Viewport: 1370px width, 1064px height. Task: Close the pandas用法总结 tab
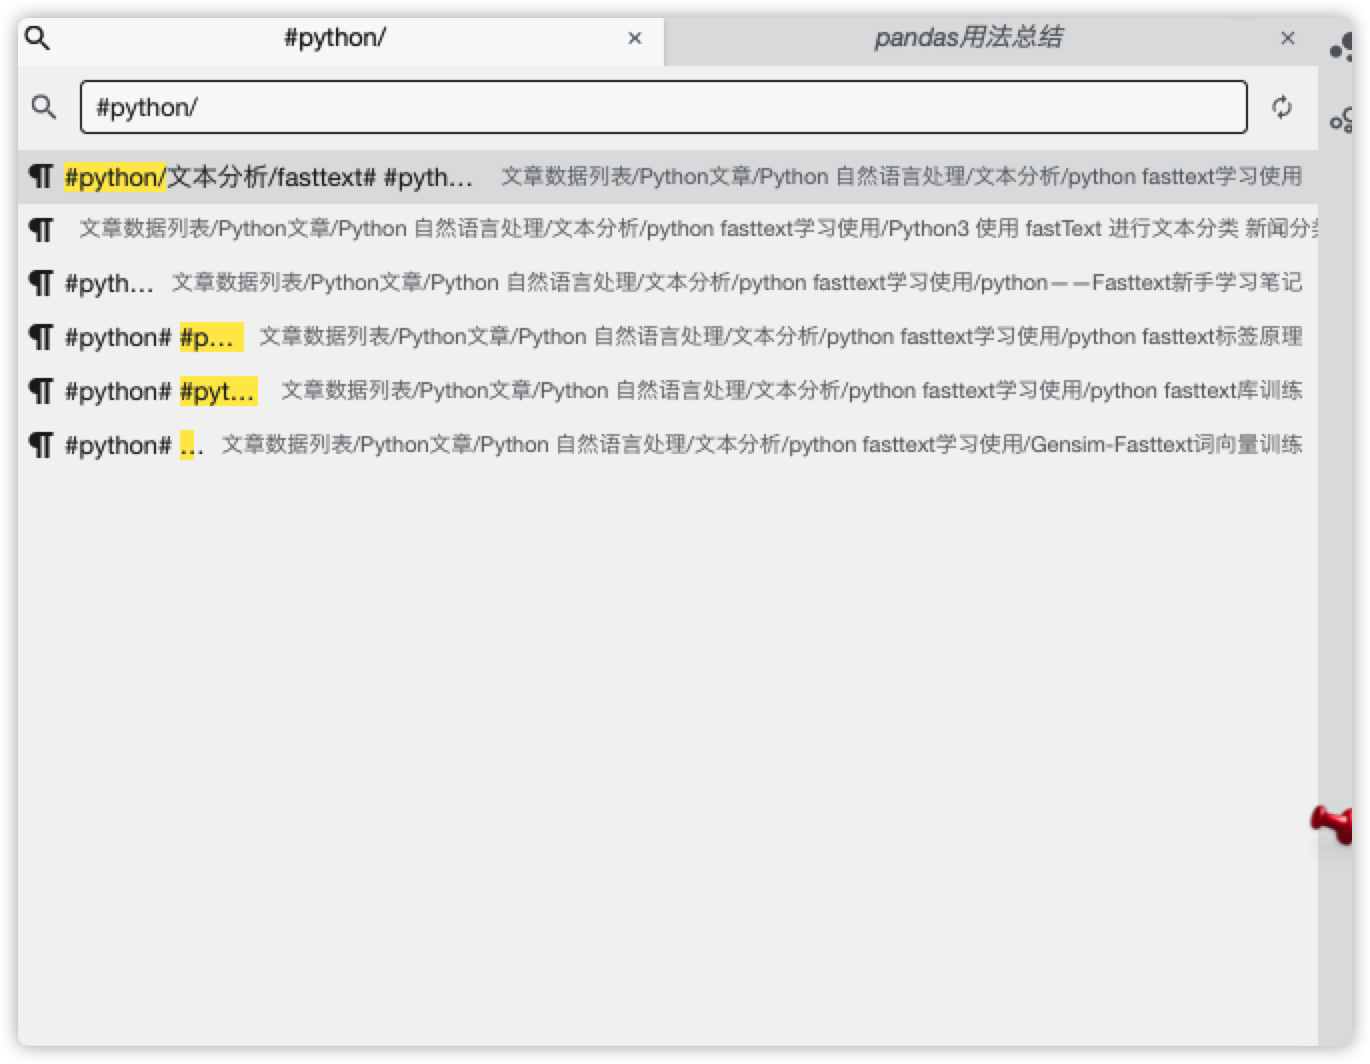tap(1288, 38)
